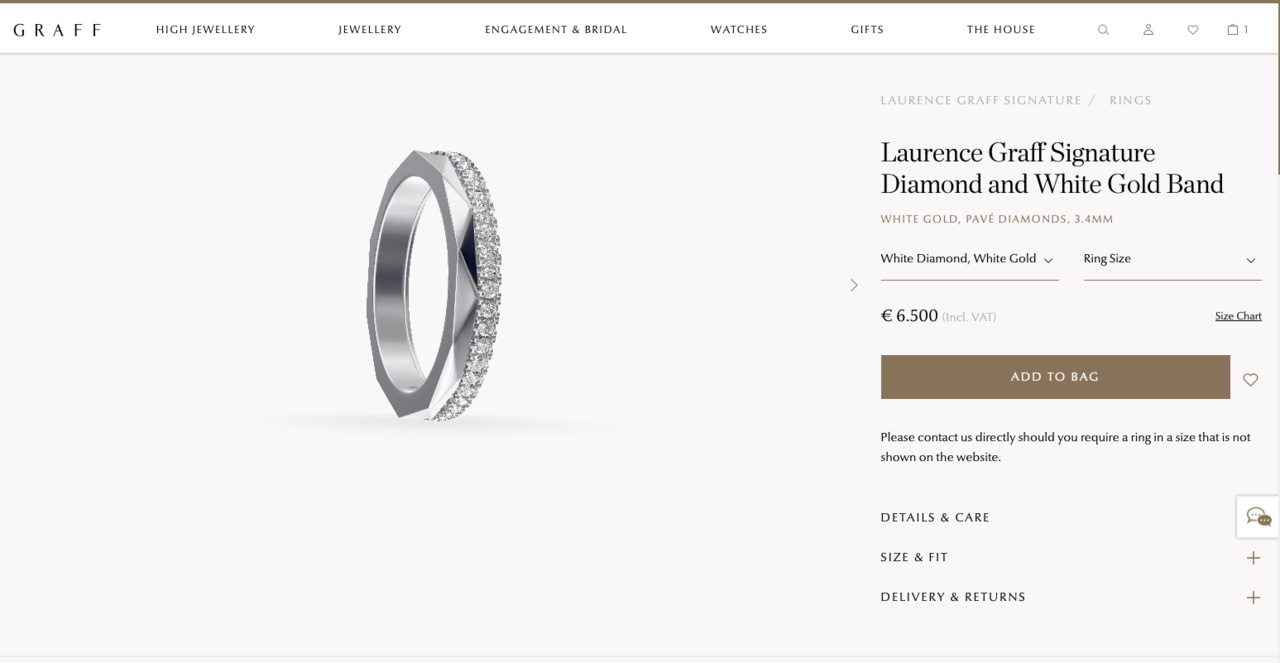Open the live chat bubble widget
The width and height of the screenshot is (1280, 663).
(1258, 517)
